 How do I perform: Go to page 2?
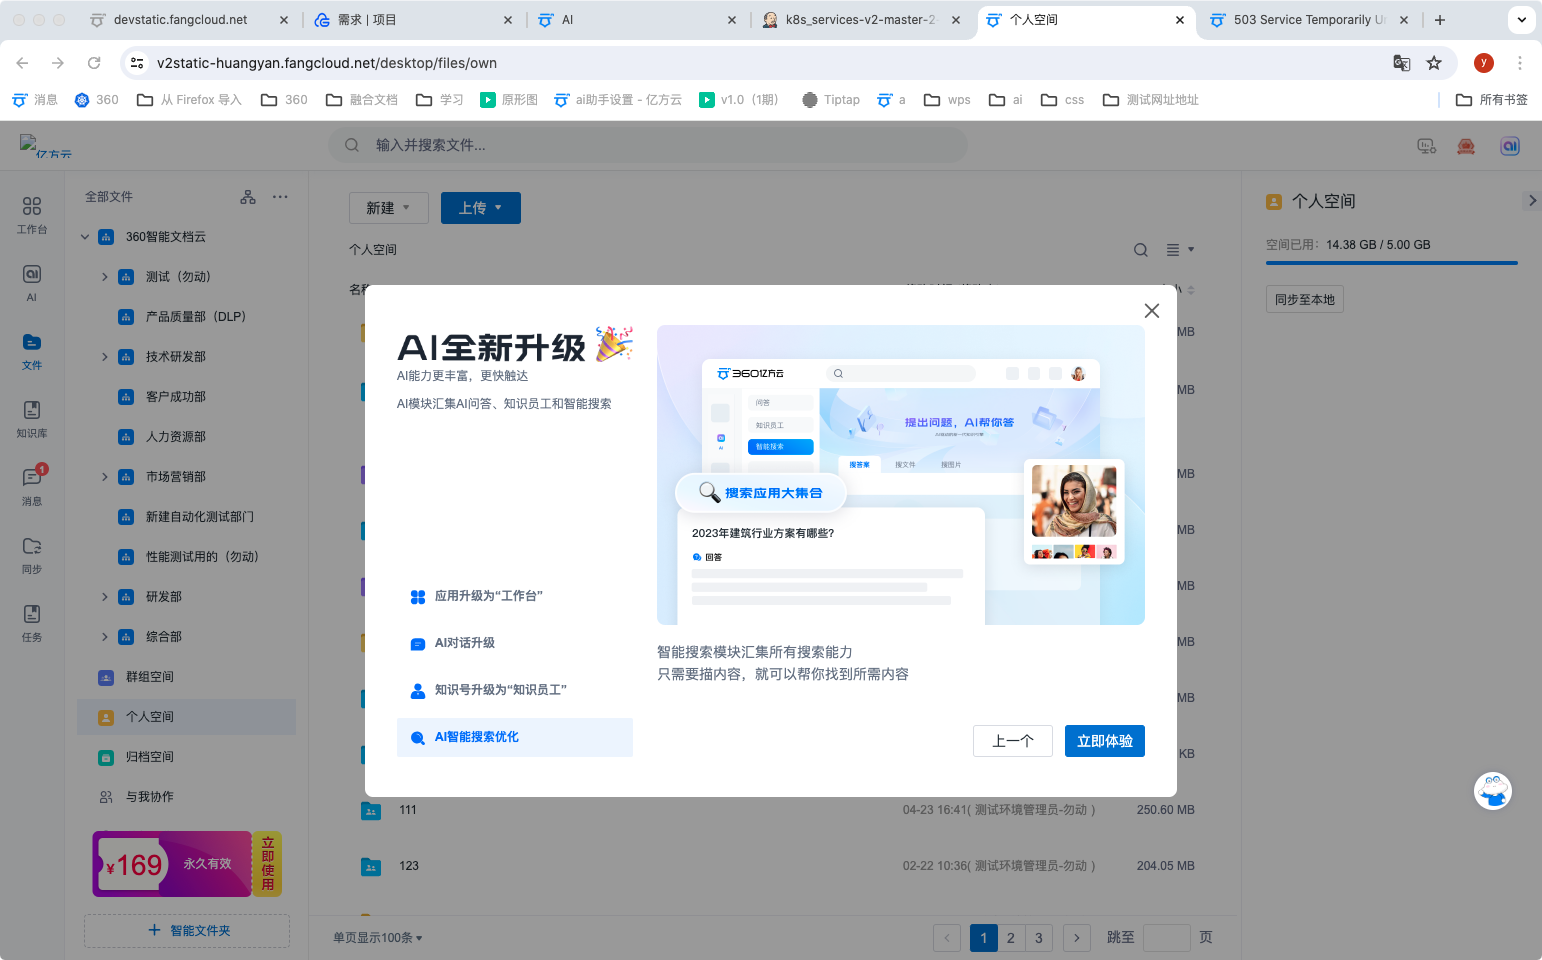(x=1011, y=938)
